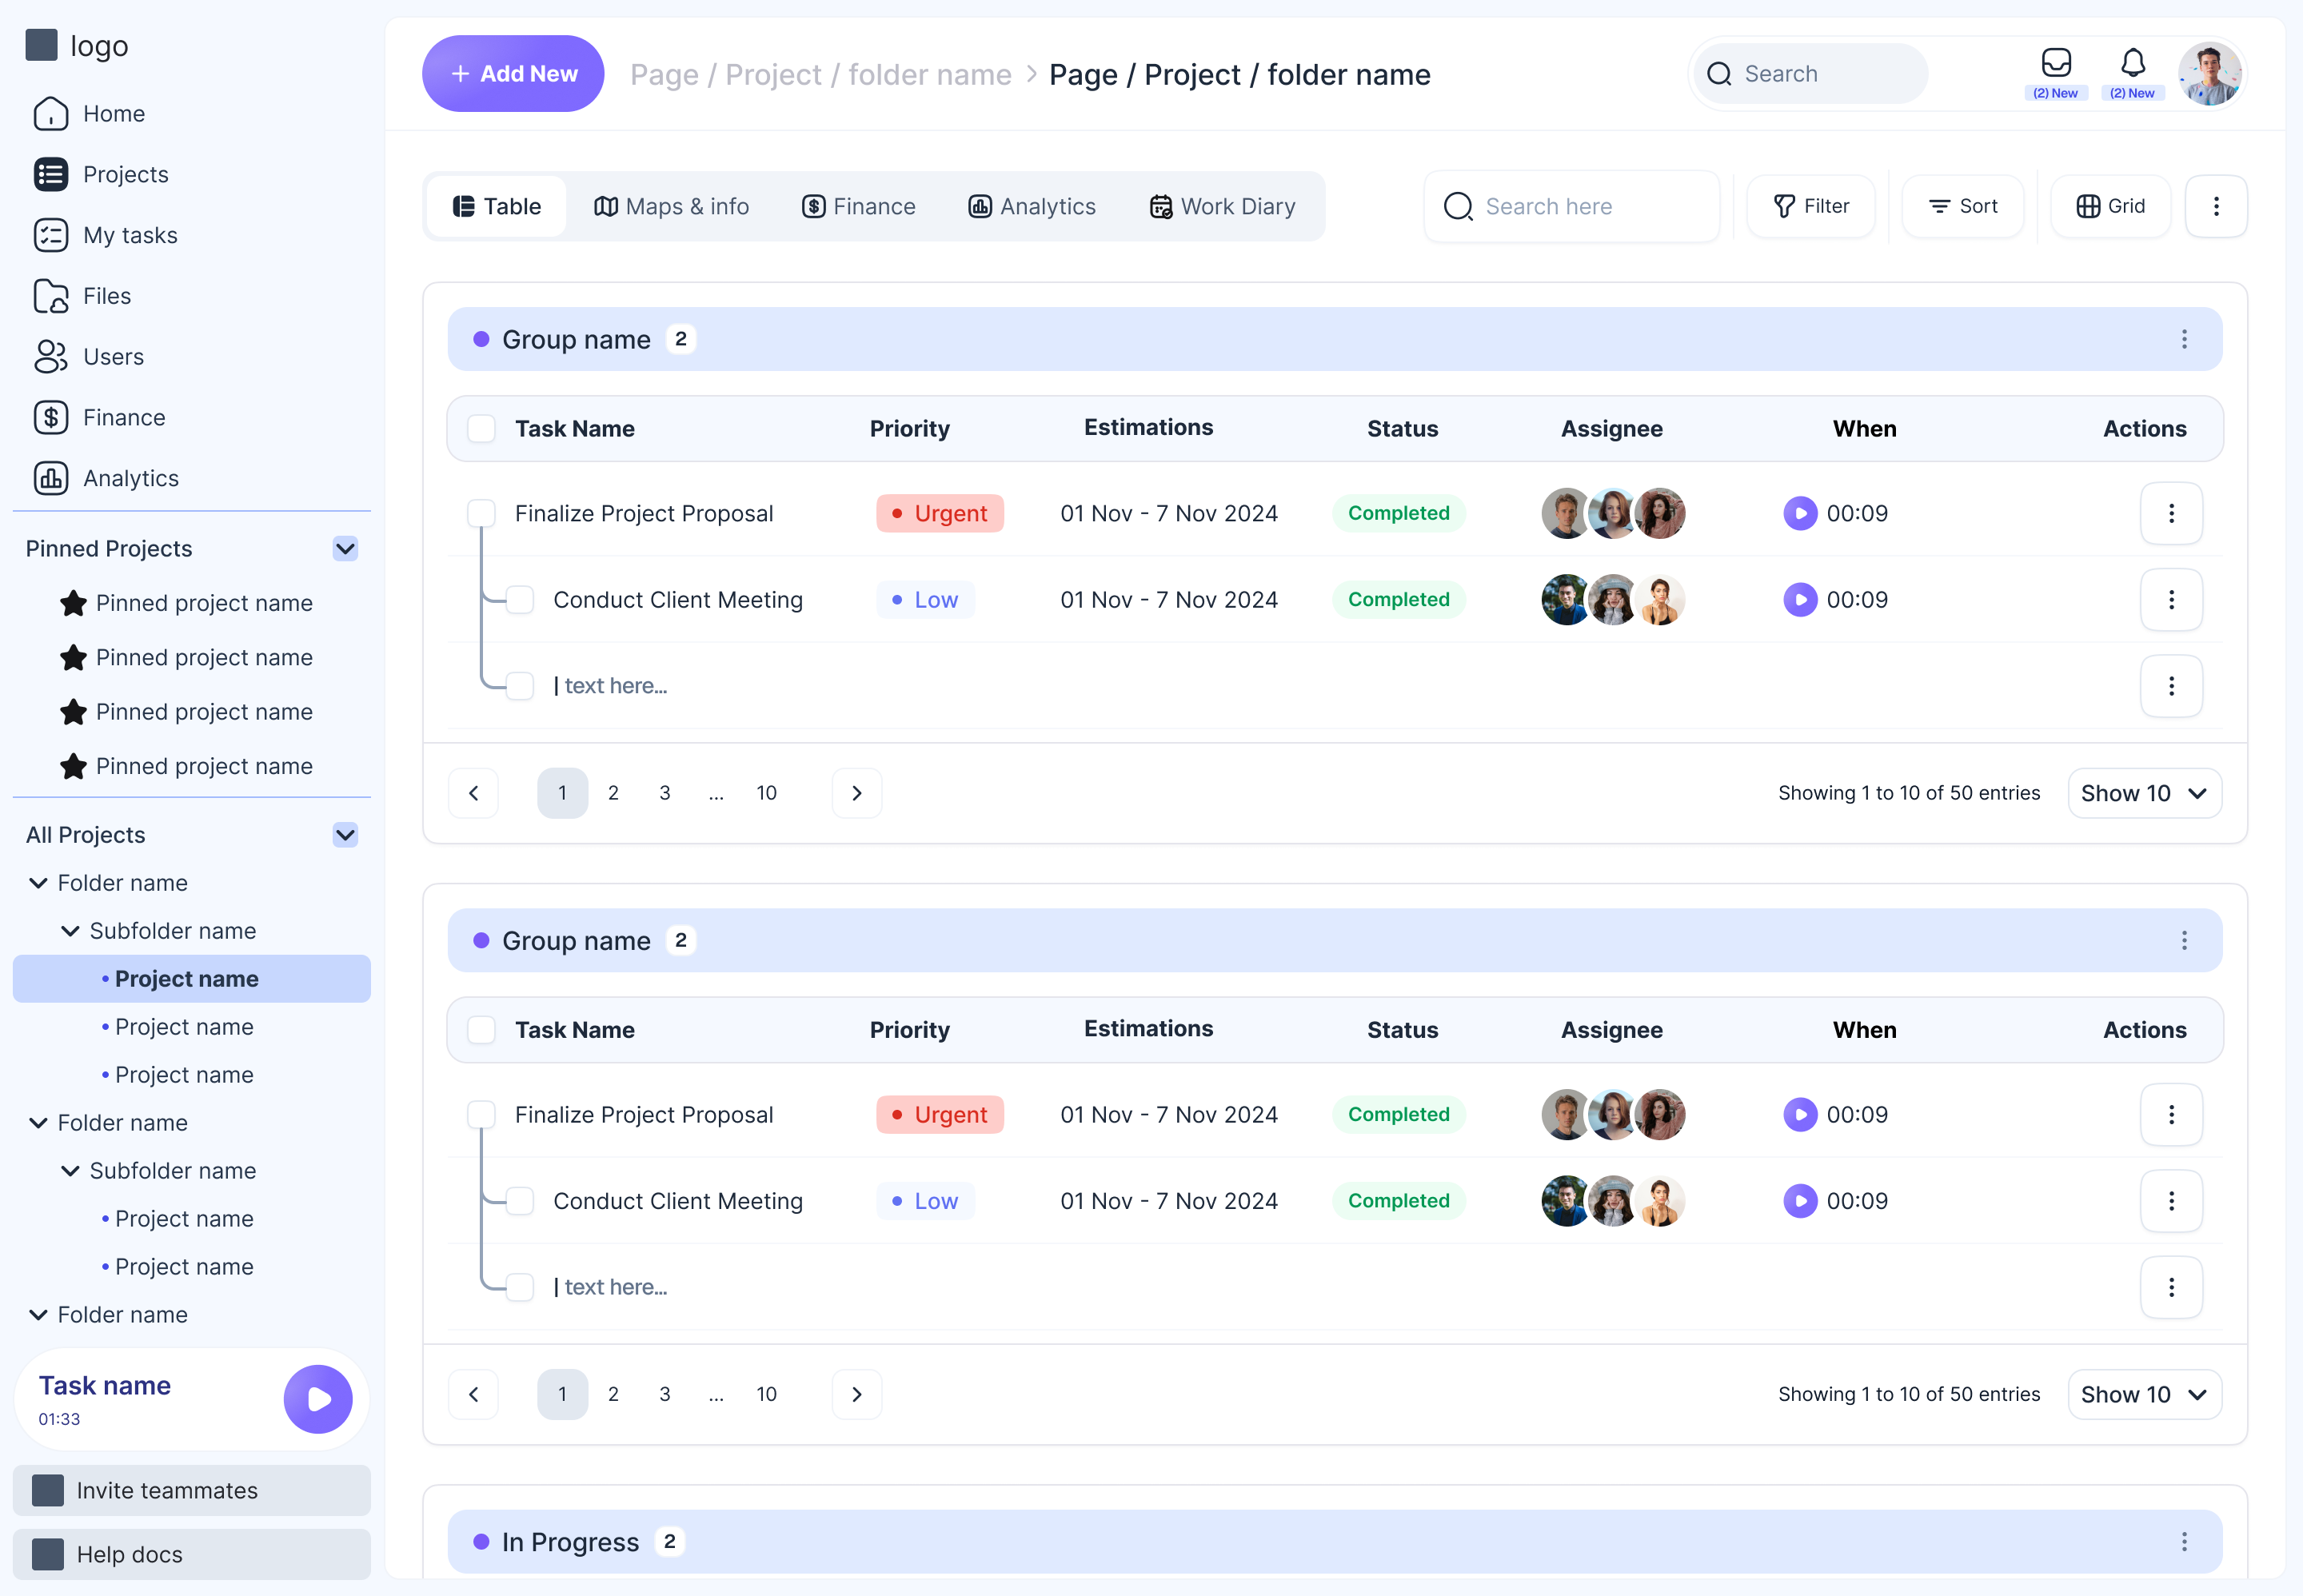Click the Add New button
This screenshot has height=1596, width=2303.
coord(513,74)
